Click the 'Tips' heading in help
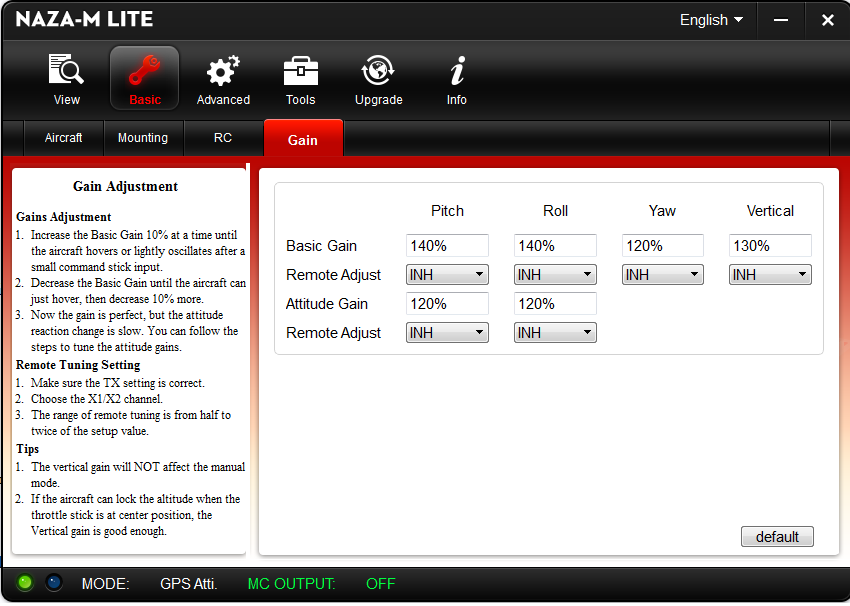Screen dimensions: 850x606 (x=28, y=449)
